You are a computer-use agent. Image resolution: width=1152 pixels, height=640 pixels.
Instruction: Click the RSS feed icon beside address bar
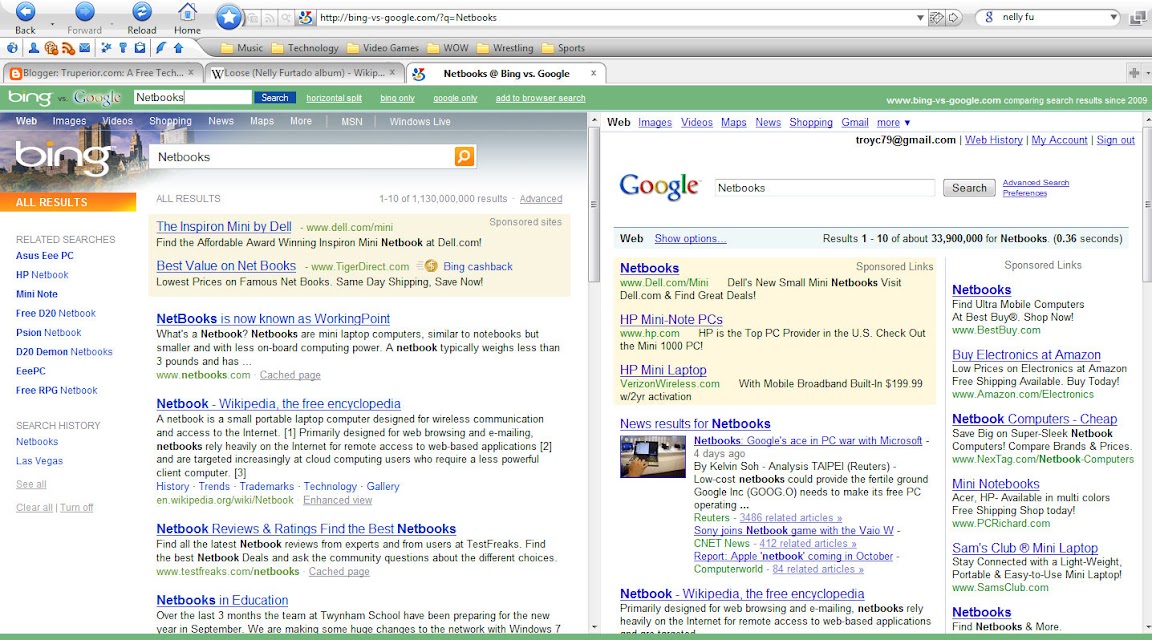pos(270,18)
